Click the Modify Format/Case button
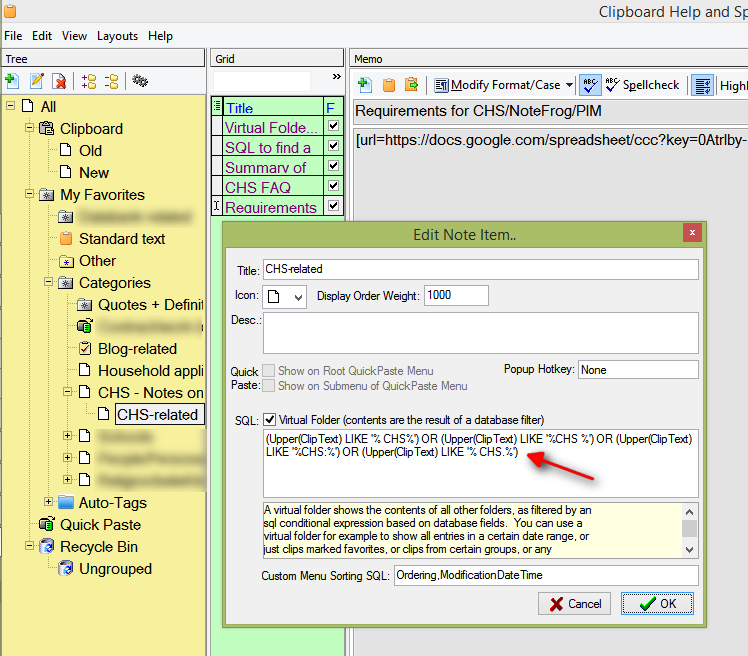The height and width of the screenshot is (656, 748). pyautogui.click(x=498, y=85)
